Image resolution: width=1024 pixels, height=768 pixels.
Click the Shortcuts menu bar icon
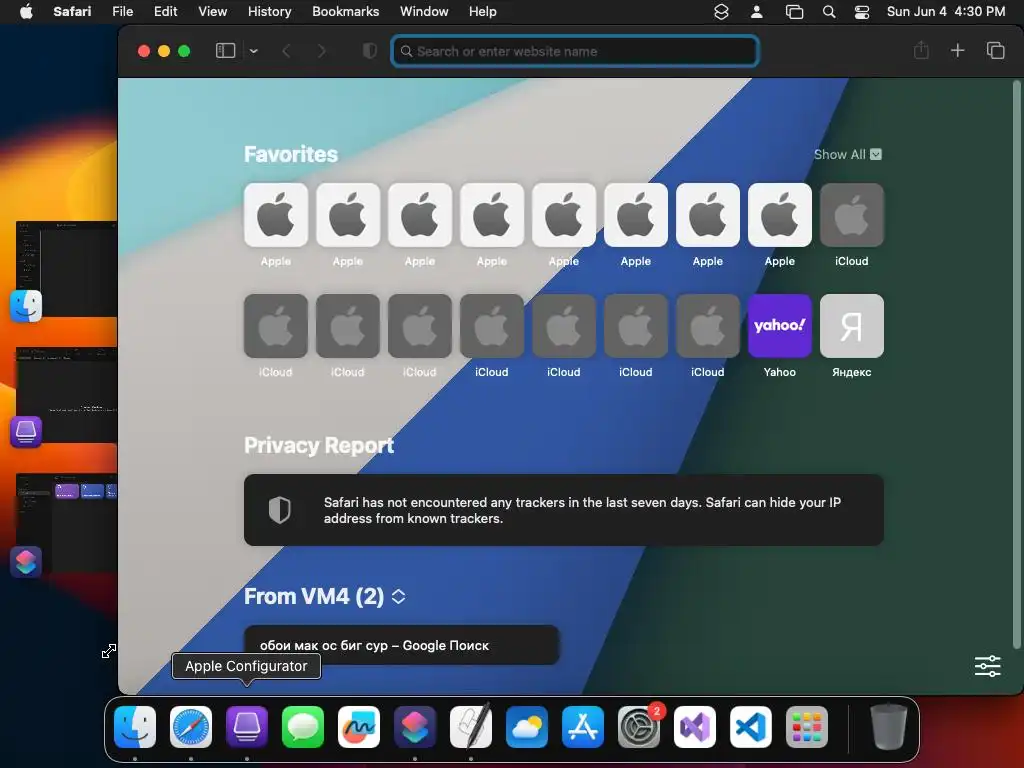click(721, 12)
